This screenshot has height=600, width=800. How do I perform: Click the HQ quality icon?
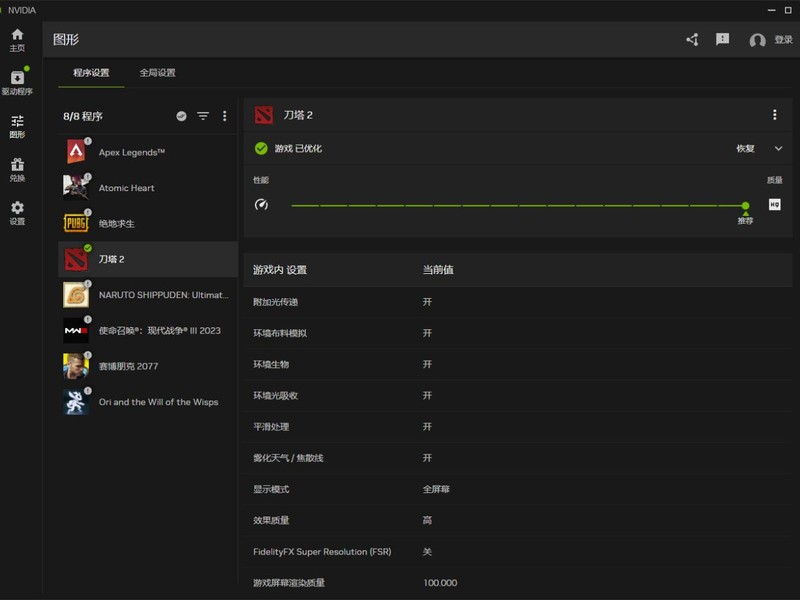click(774, 205)
